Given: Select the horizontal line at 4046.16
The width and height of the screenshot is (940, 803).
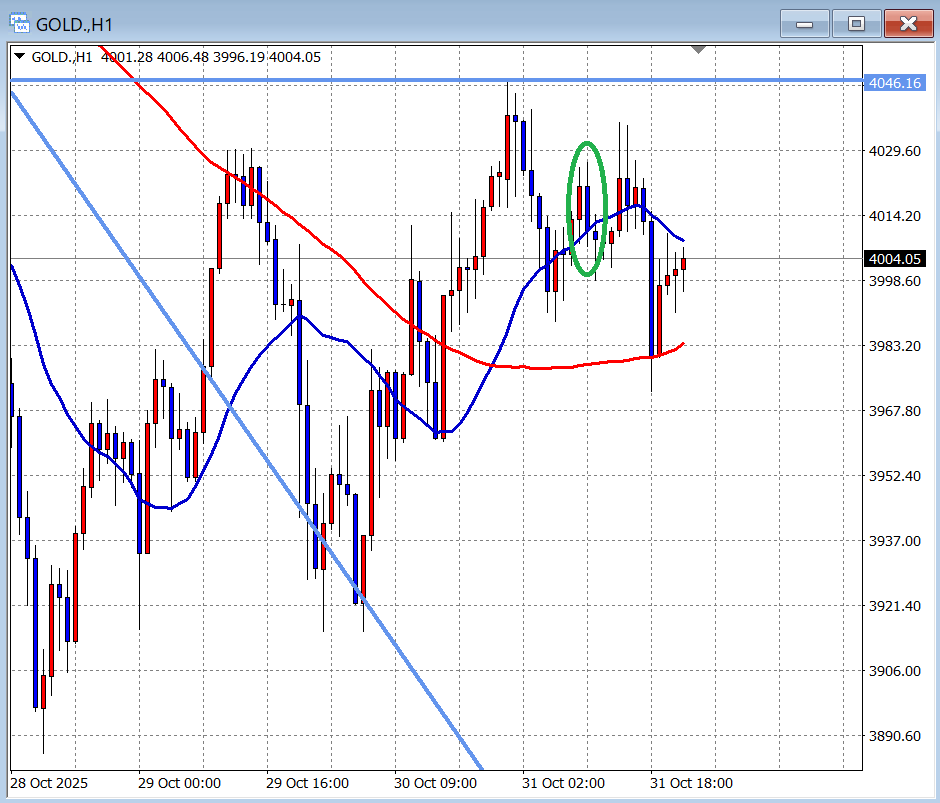Looking at the screenshot, I should [300, 80].
